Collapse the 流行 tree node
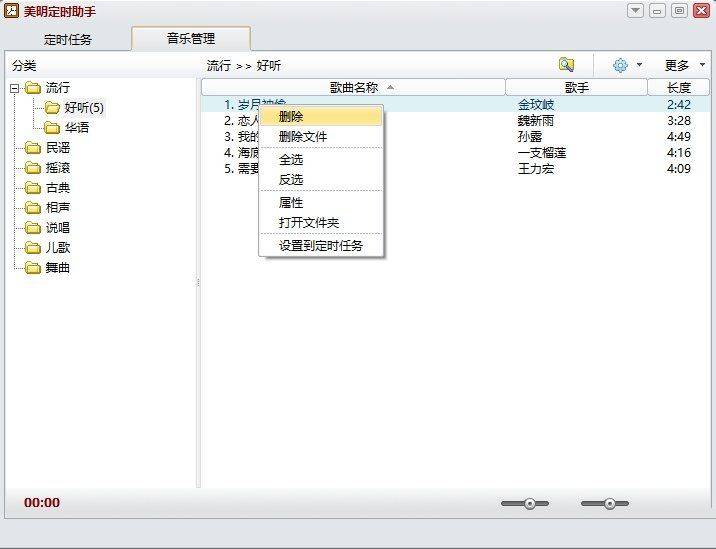Viewport: 716px width, 549px height. (15, 88)
